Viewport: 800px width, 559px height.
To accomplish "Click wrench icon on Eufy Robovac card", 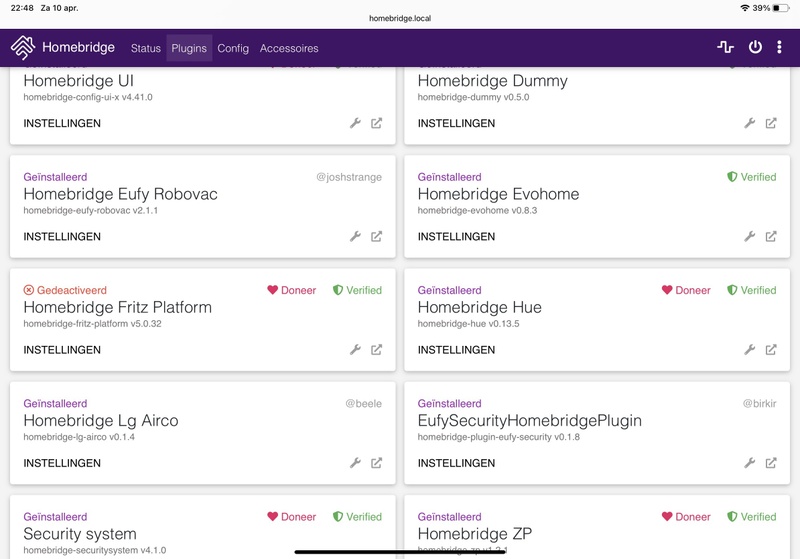I will tap(355, 236).
